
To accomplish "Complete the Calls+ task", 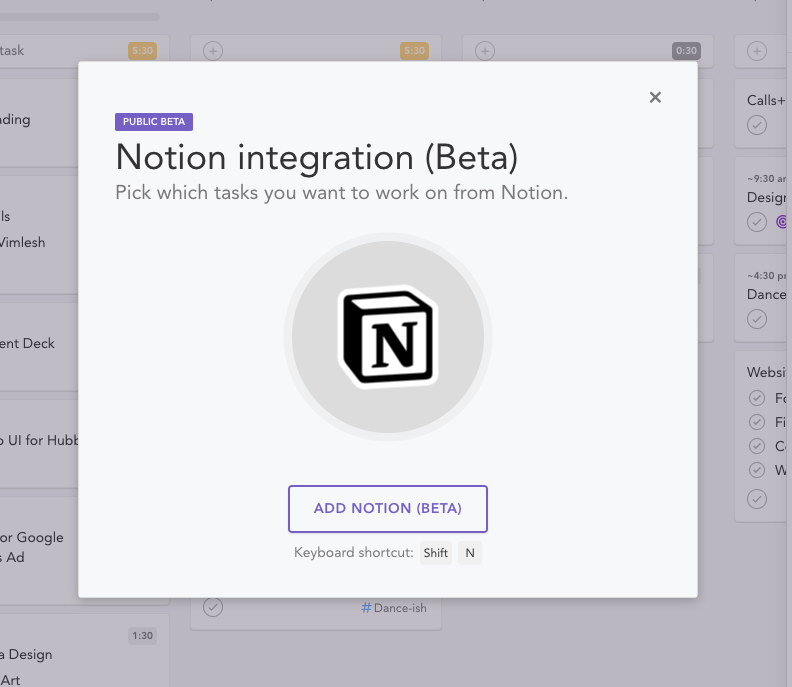I will (x=757, y=125).
